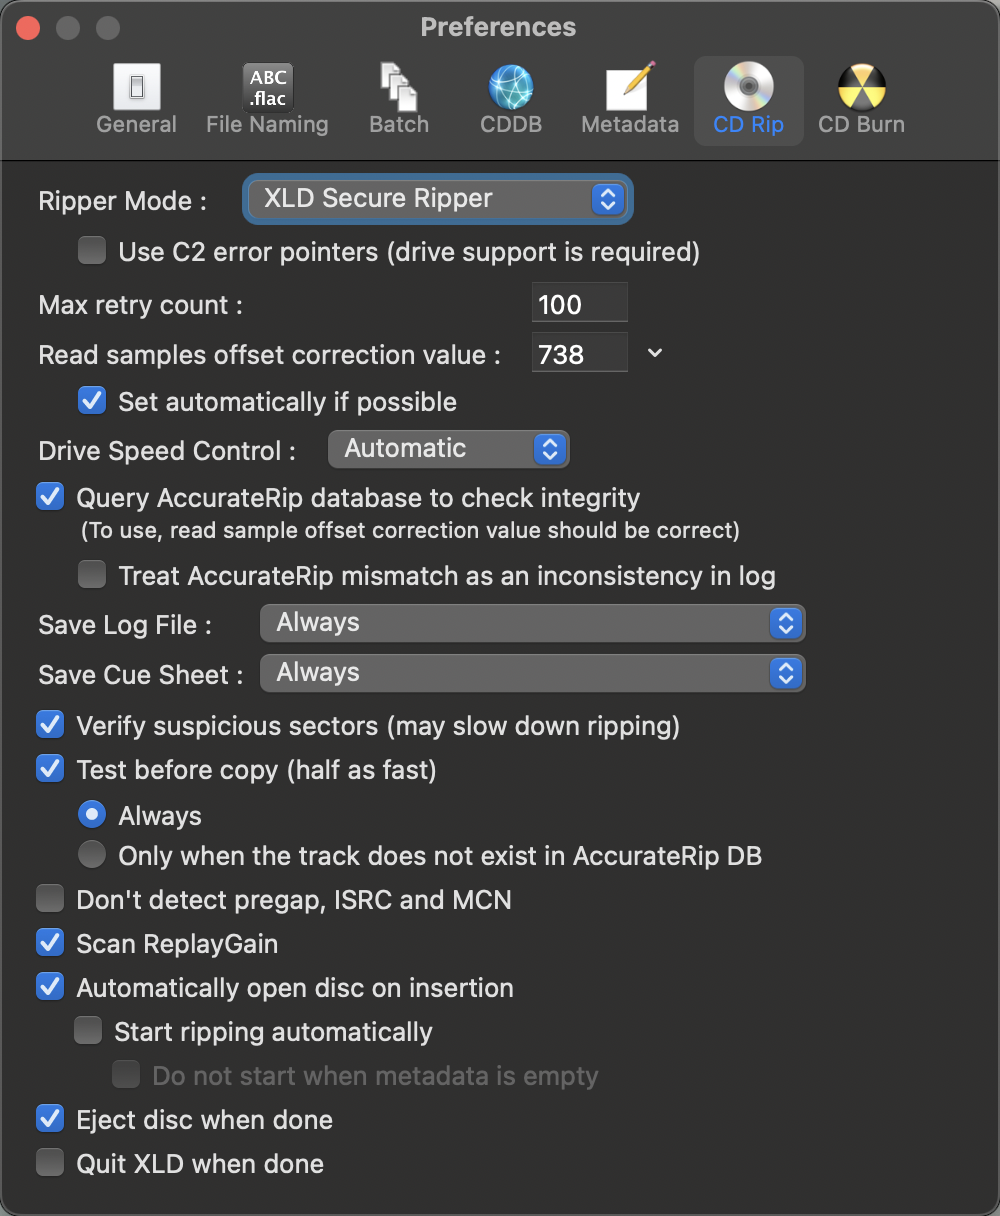Select the Metadata notepad icon
Screen dimensions: 1000x1216
630,88
